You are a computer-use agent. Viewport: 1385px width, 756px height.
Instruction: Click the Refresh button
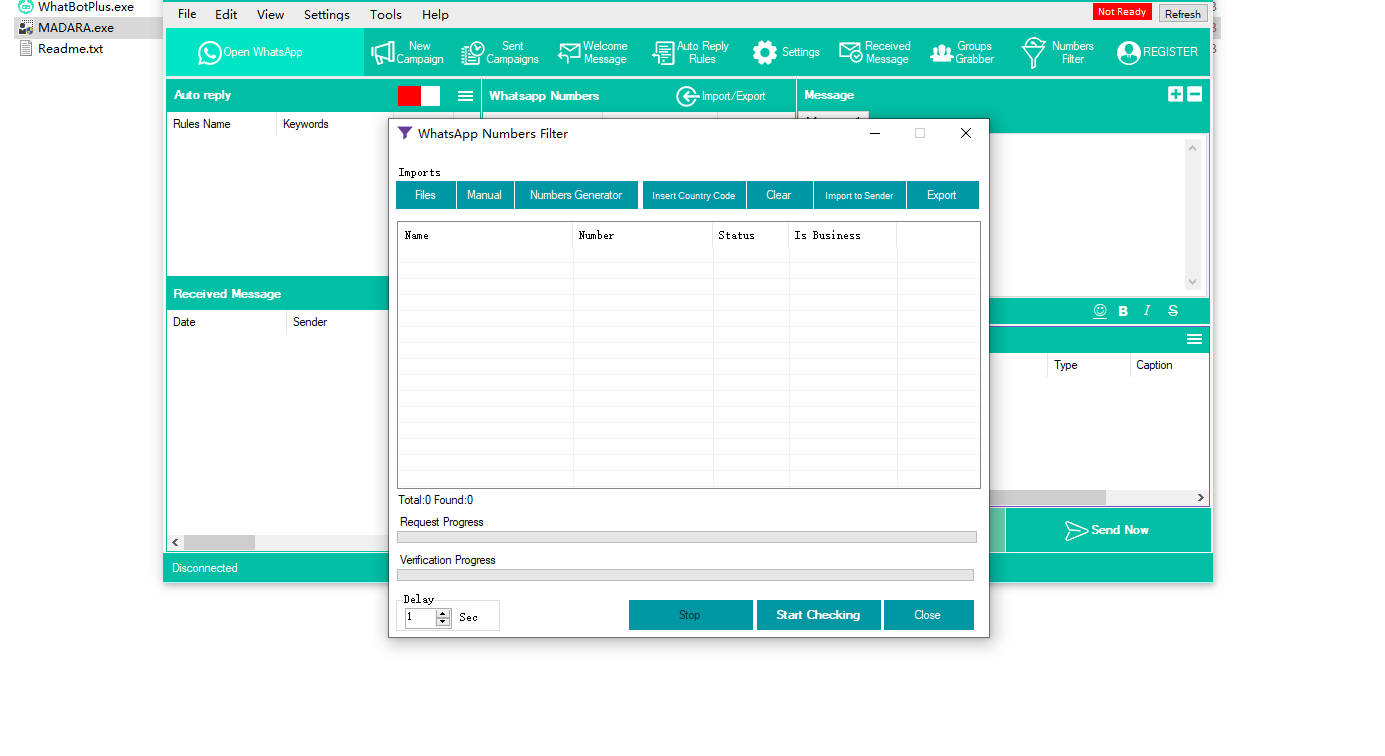(1183, 14)
